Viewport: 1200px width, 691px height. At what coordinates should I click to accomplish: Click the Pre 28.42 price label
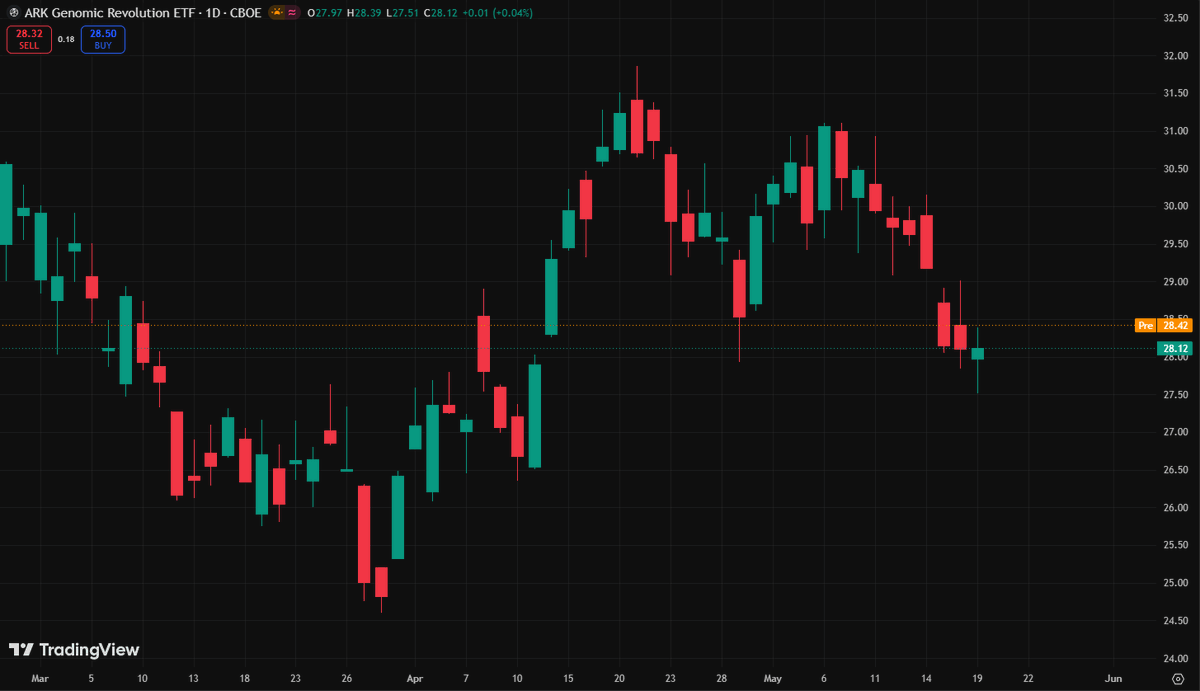tap(1163, 325)
